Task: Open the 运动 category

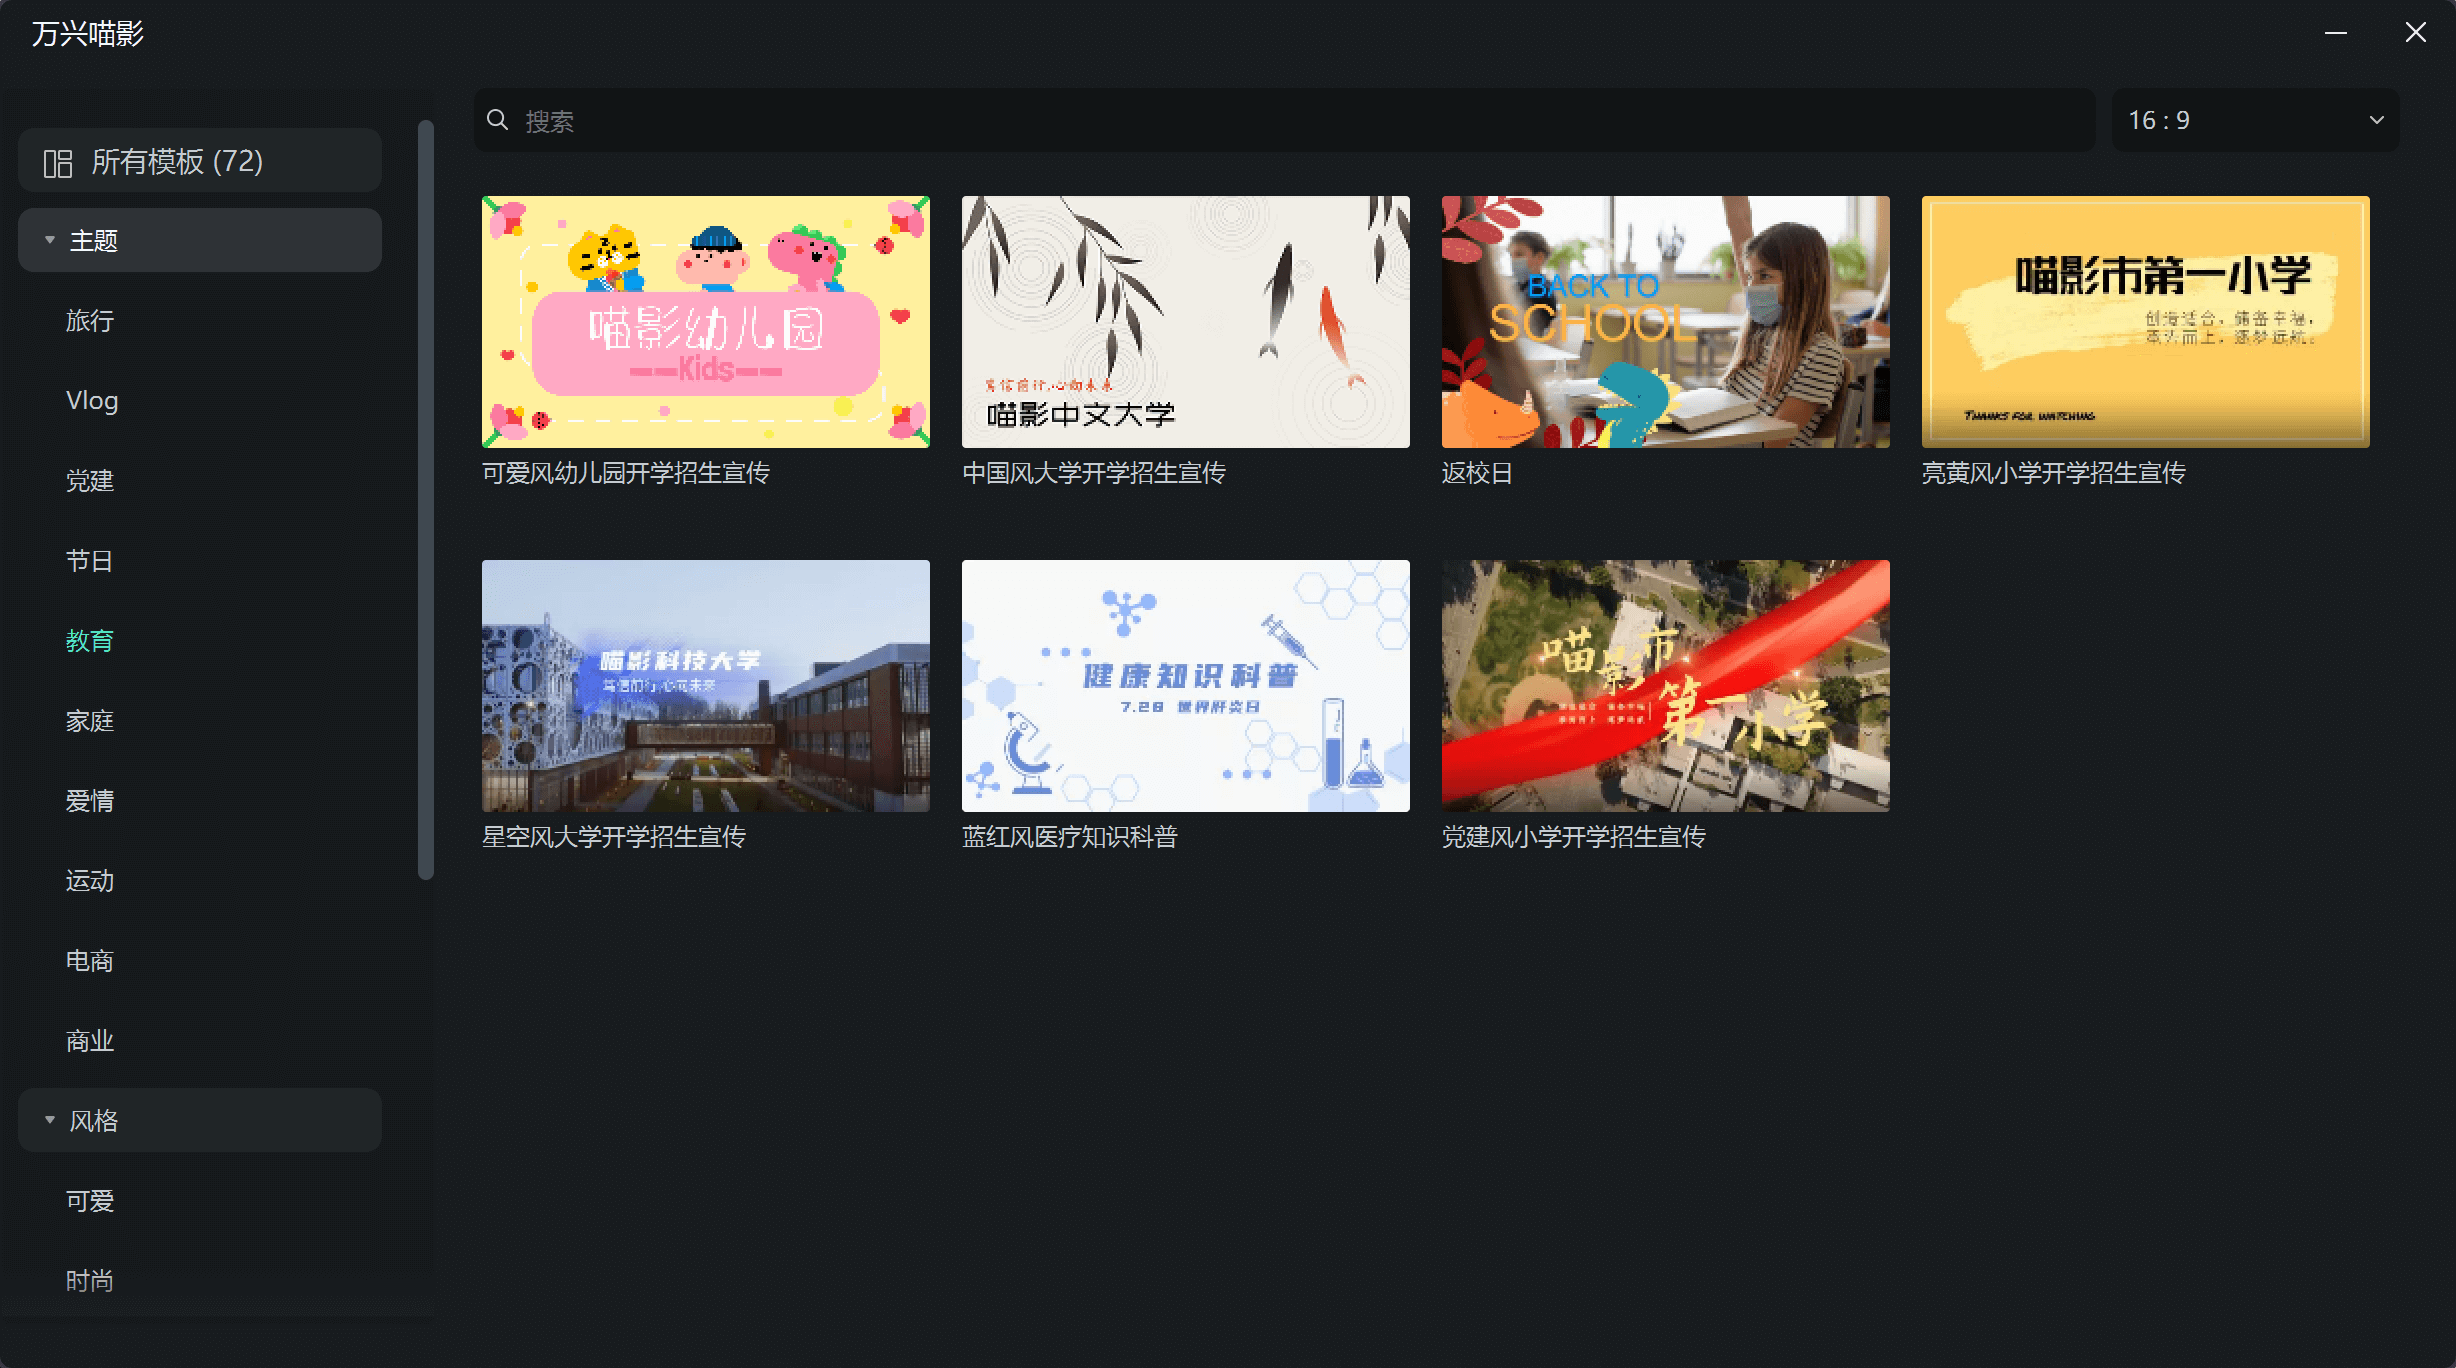Action: 90,880
